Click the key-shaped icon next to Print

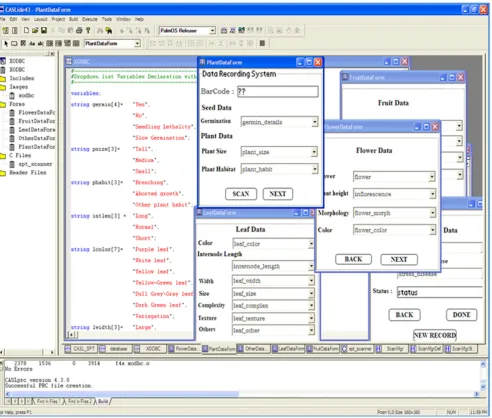pos(88,31)
